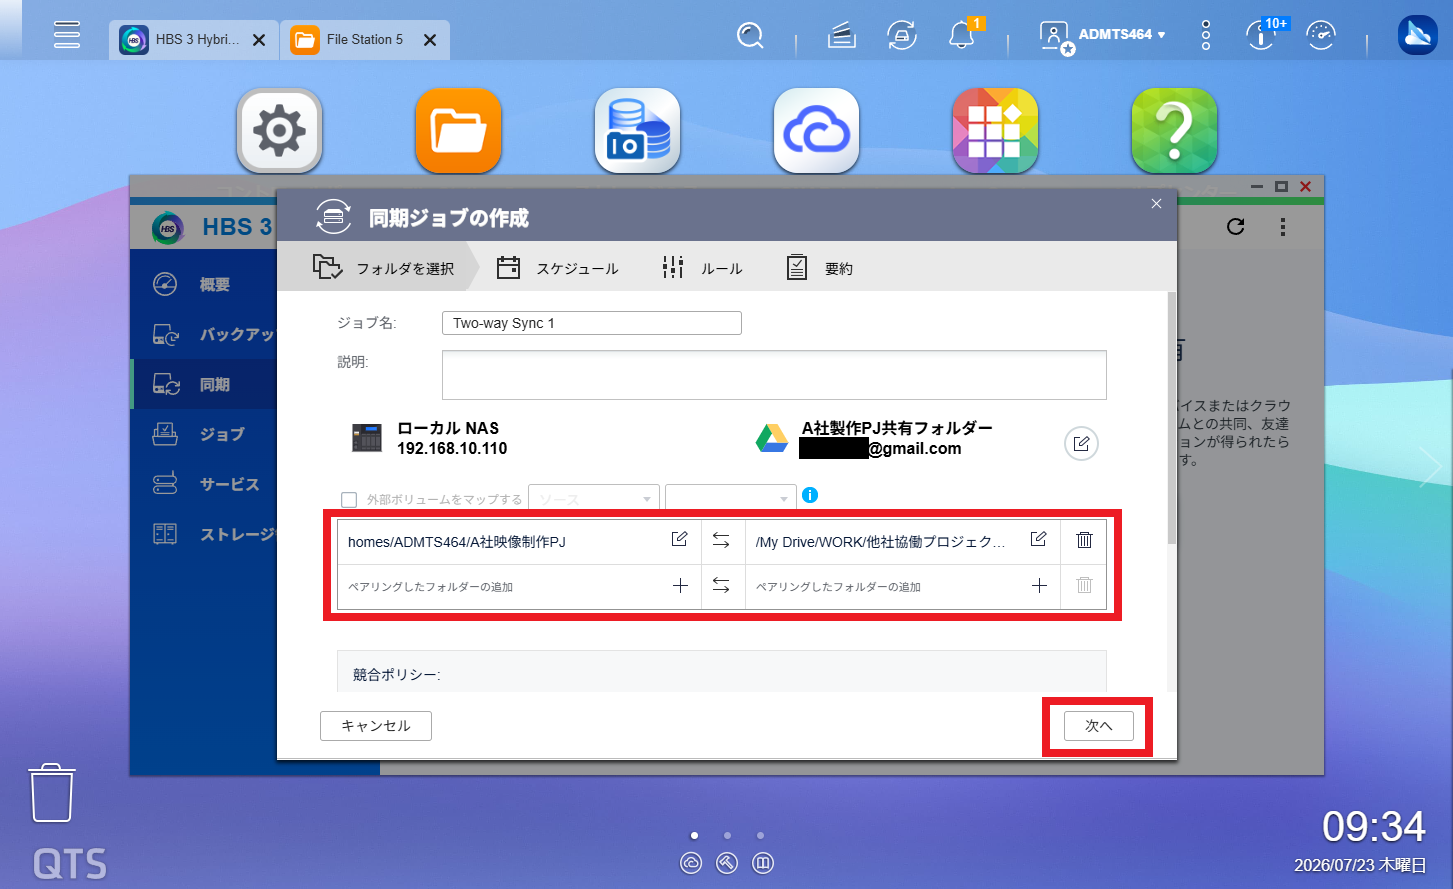1453x889 pixels.
Task: Open the ジョブ section in HBS 3 sidebar
Action: (x=204, y=434)
